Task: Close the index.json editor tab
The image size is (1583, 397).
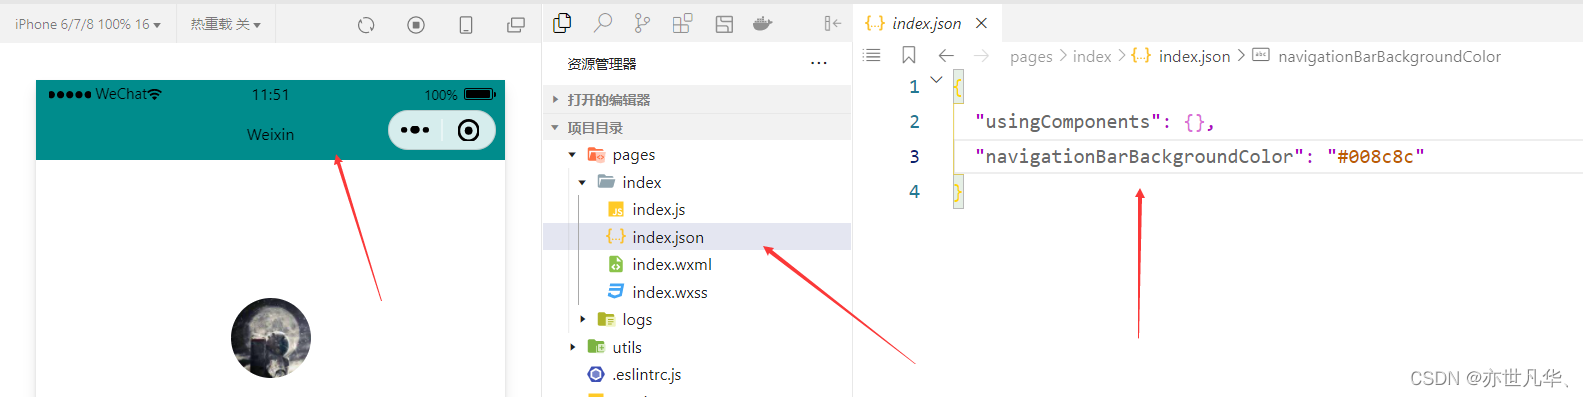Action: pyautogui.click(x=982, y=23)
